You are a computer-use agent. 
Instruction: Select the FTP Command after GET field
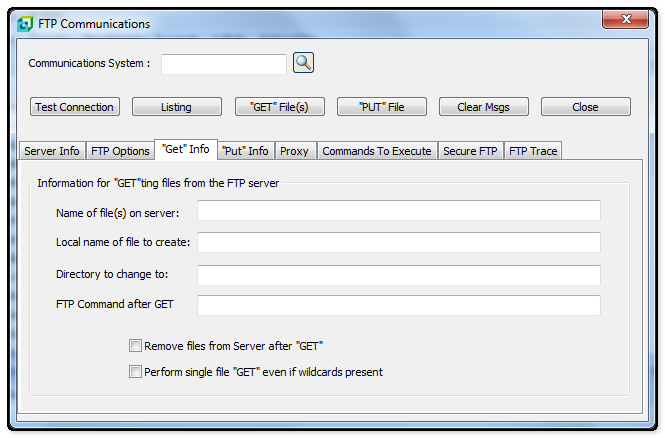tap(398, 305)
